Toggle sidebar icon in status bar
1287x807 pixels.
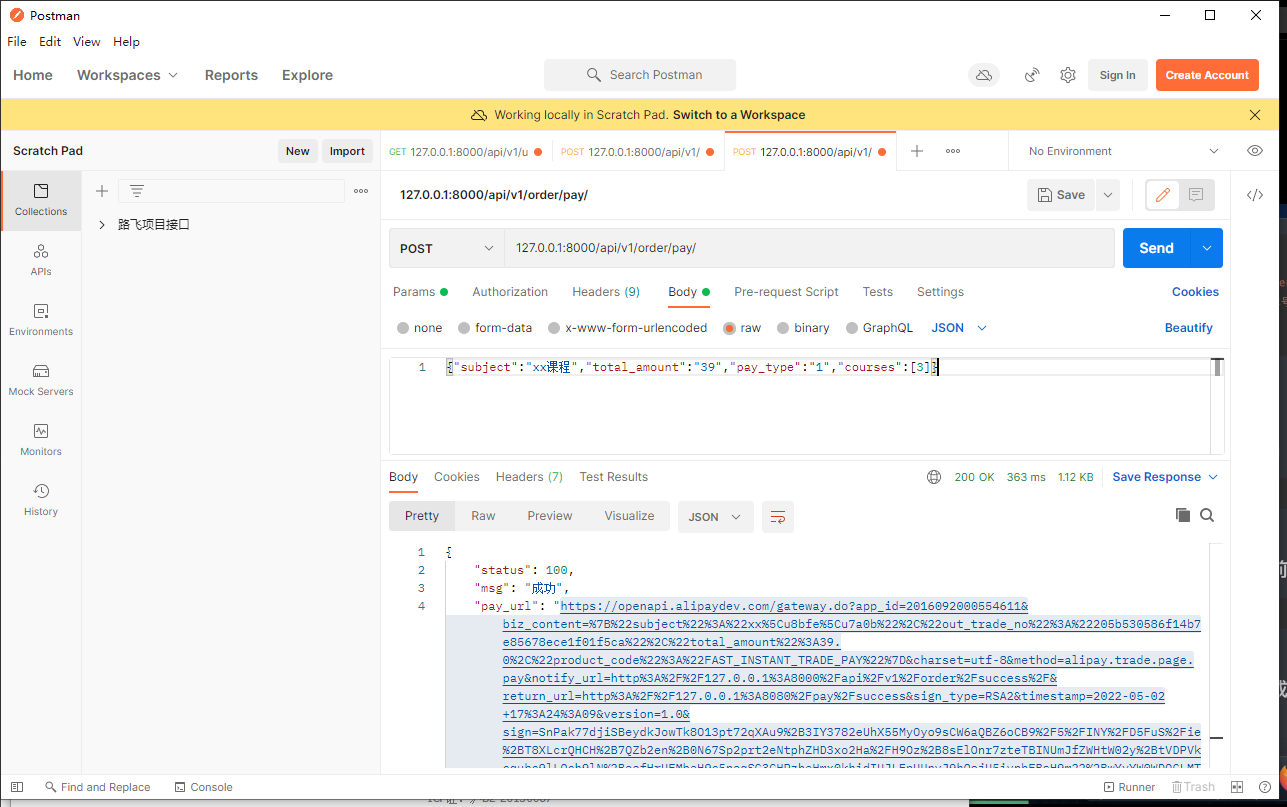17,787
